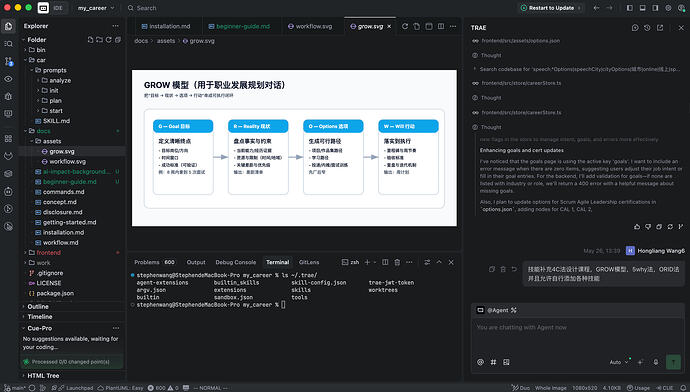Open chat history clock icon in TRAE panel

pos(647,28)
